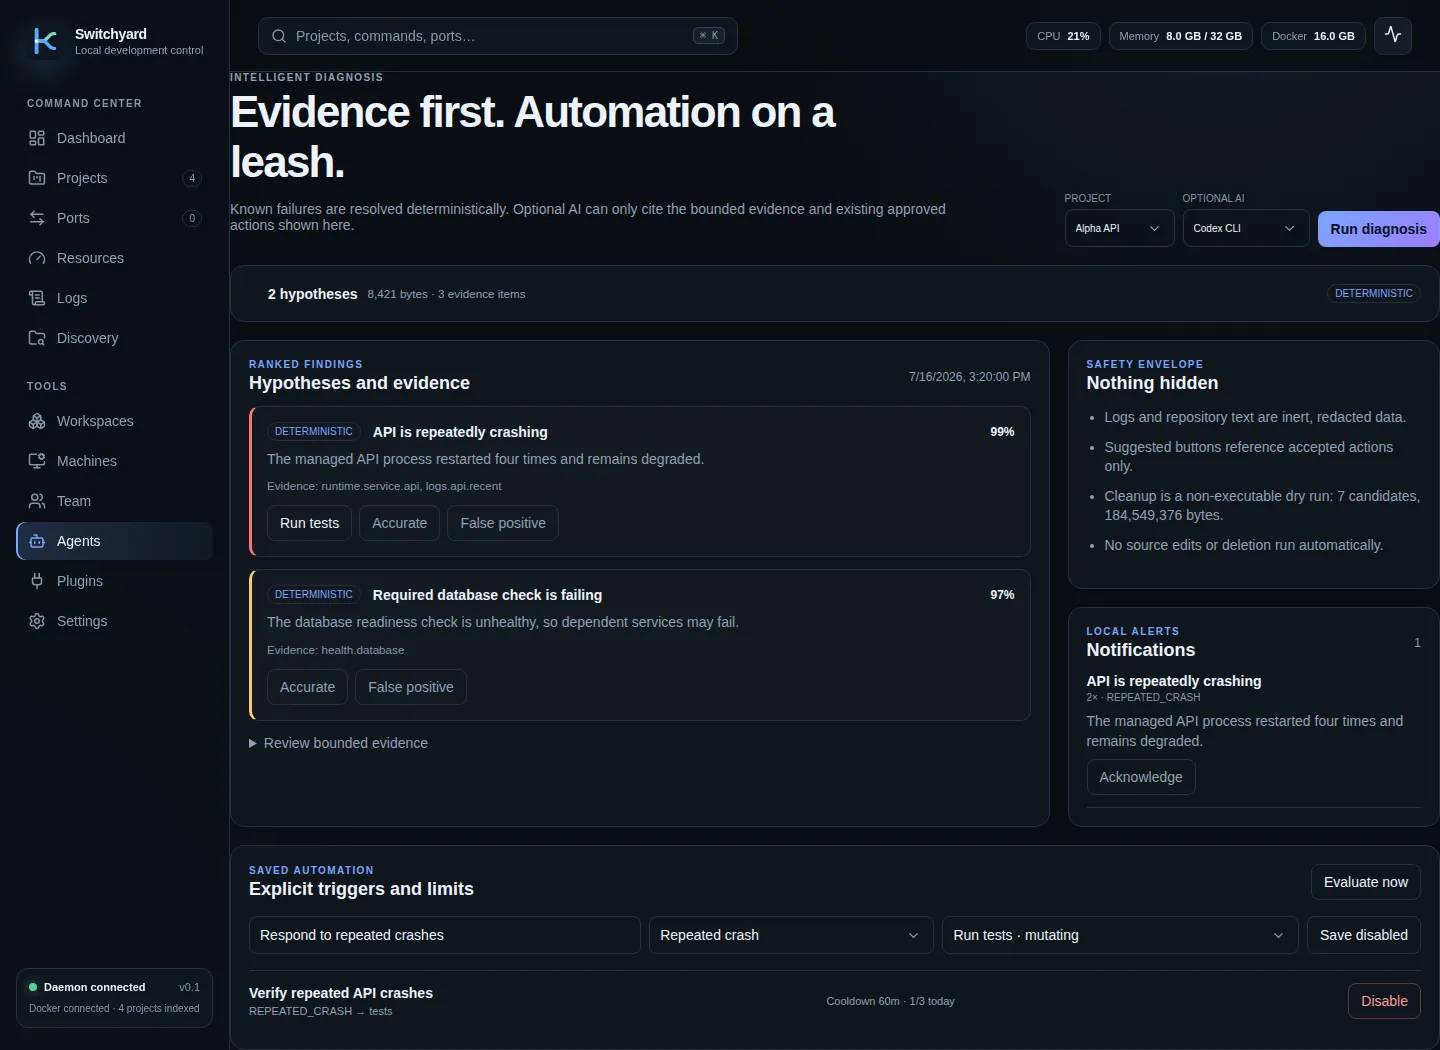Click the Run diagnosis button
The width and height of the screenshot is (1440, 1050).
click(x=1378, y=229)
